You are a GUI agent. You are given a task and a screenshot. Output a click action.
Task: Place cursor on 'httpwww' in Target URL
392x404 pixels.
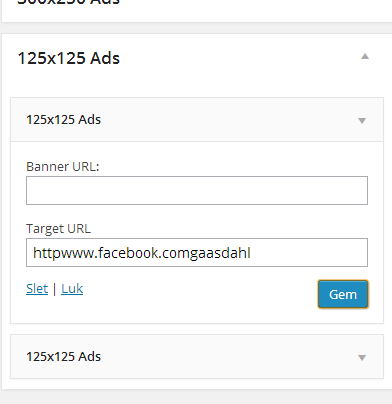64,254
